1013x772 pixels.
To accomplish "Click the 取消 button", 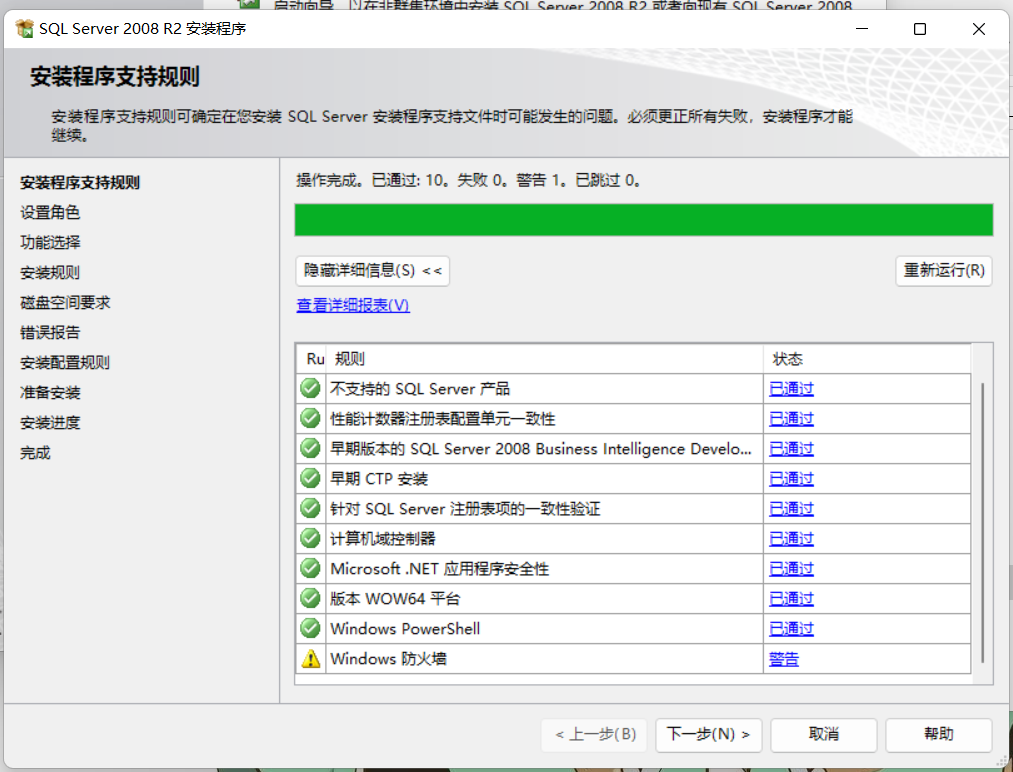I will tap(823, 735).
